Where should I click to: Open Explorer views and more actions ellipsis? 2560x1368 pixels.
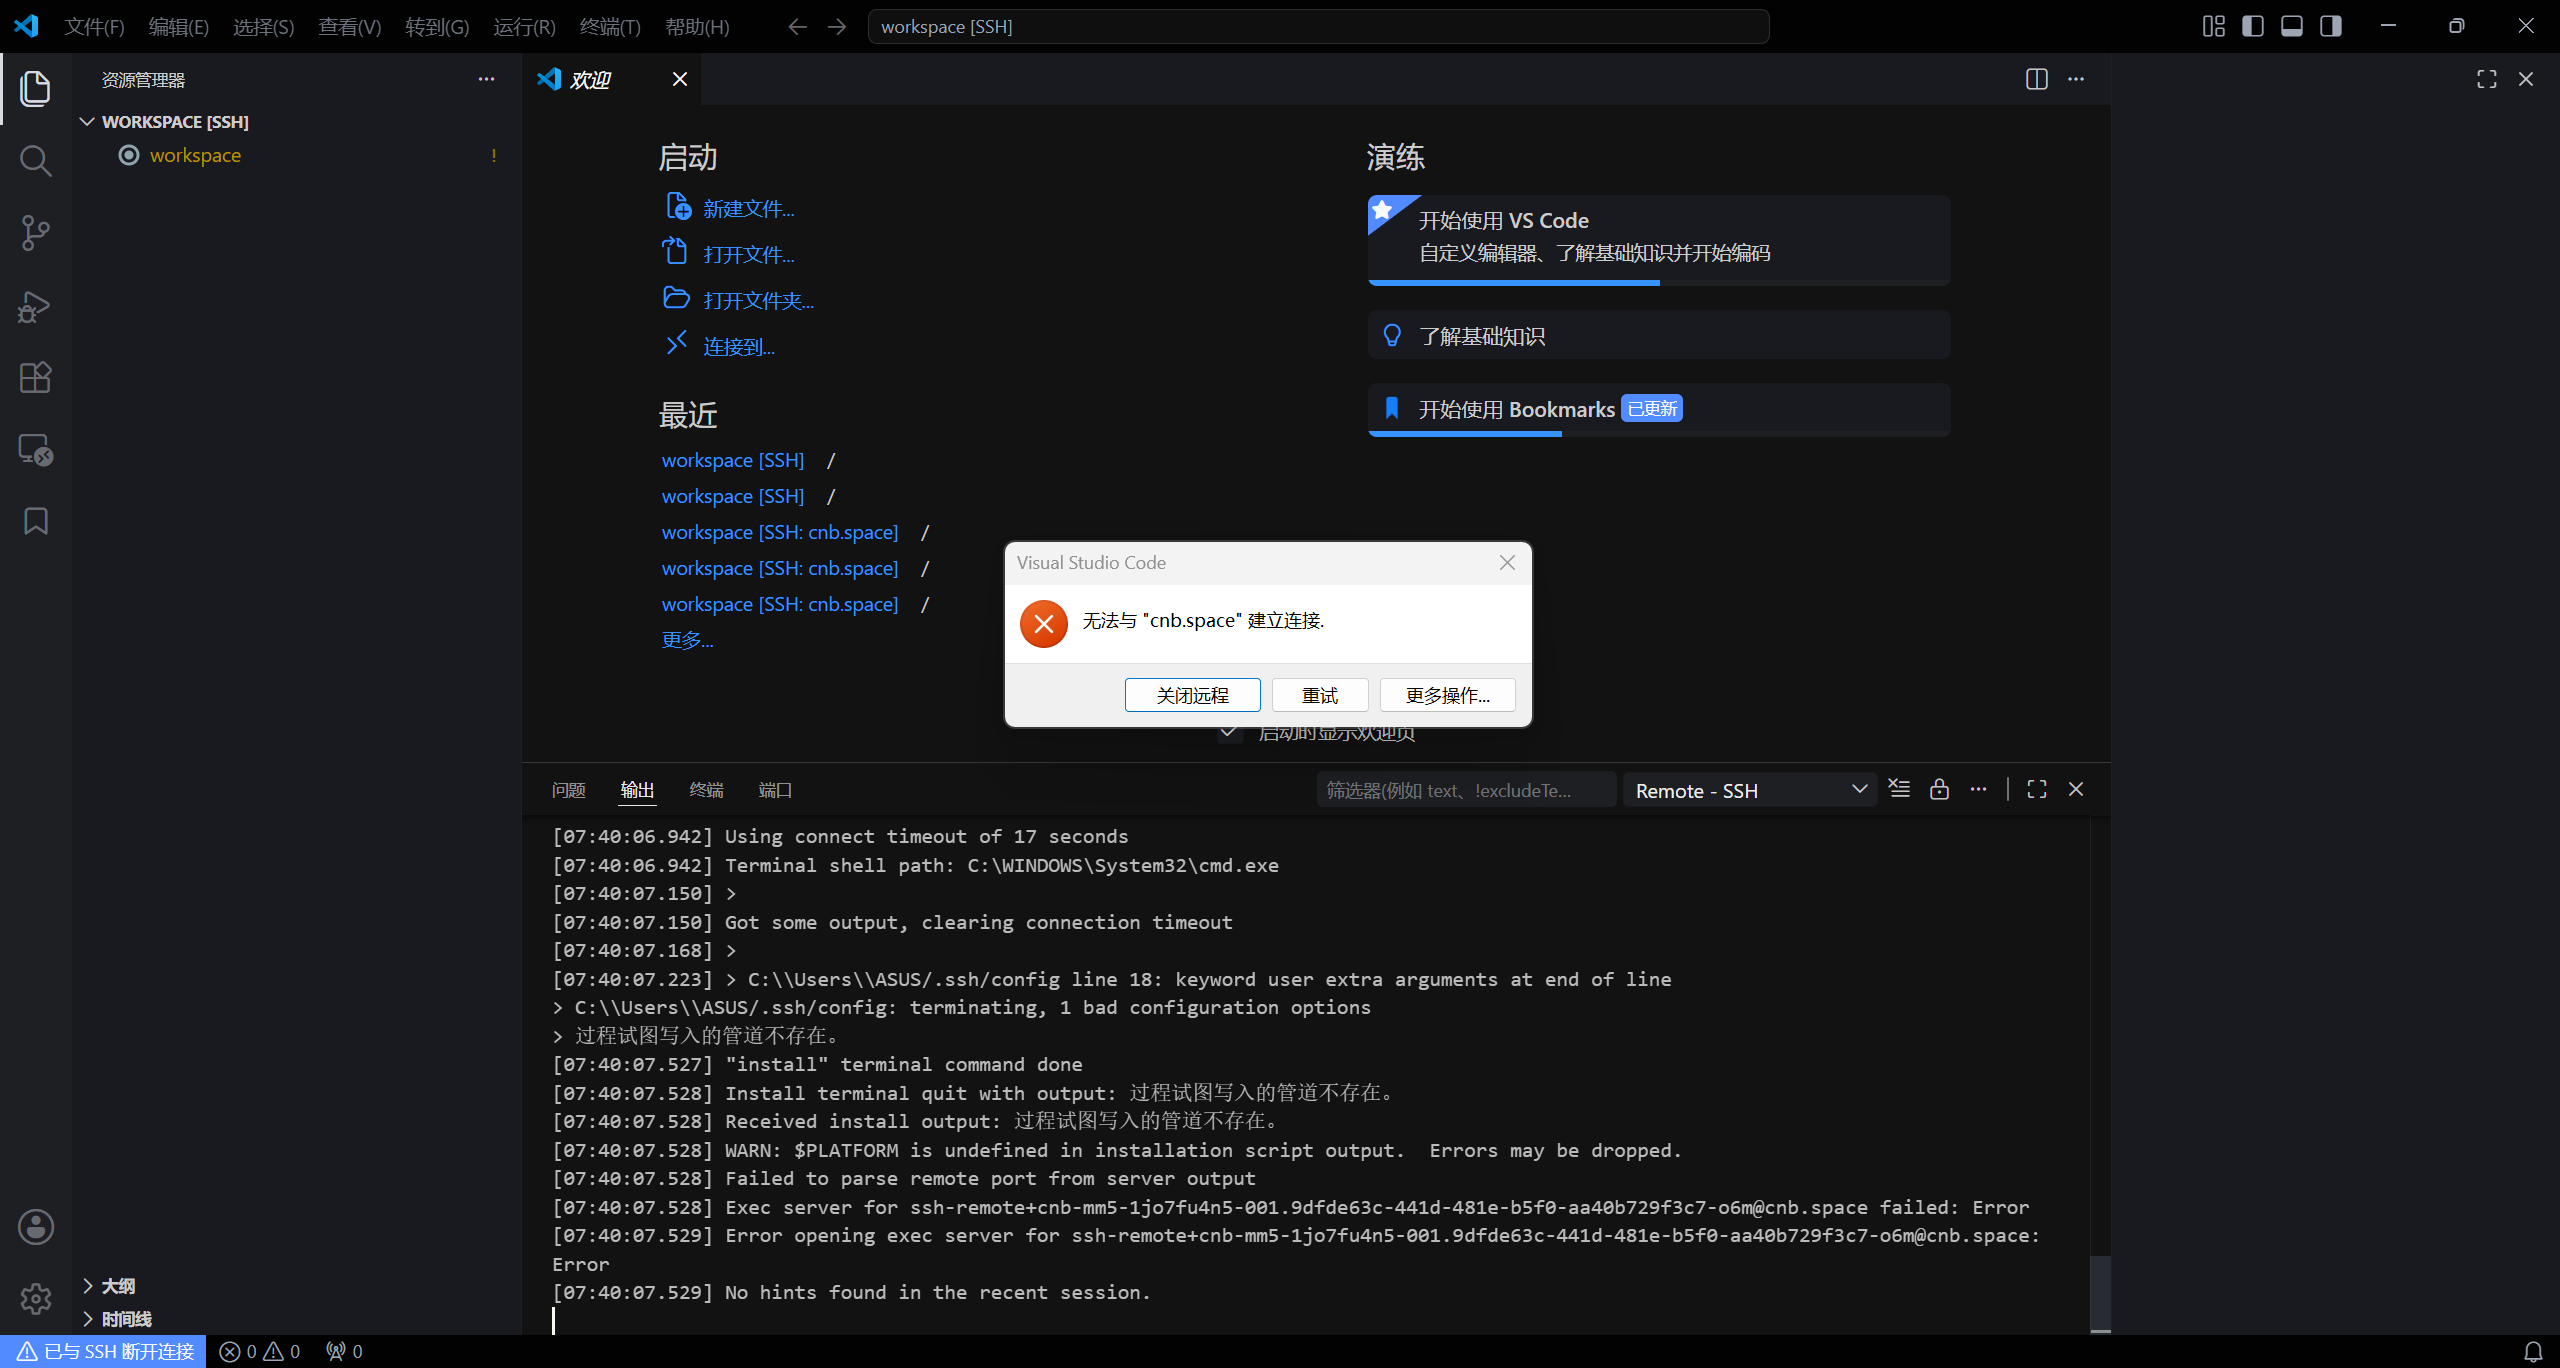coord(486,79)
